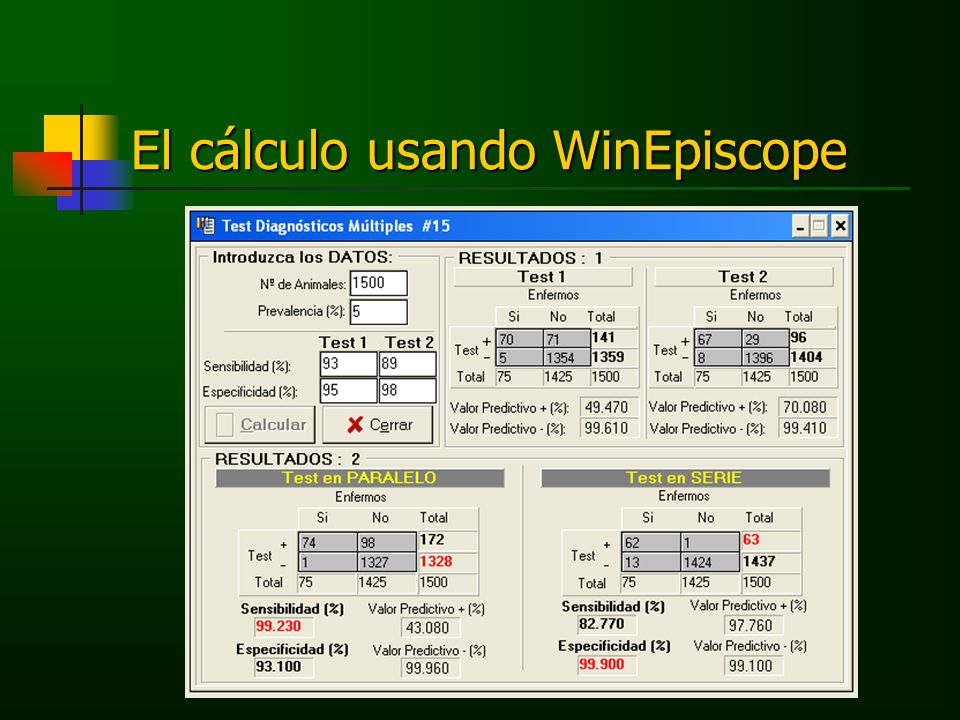This screenshot has height=720, width=960.
Task: Click parallel test total 172
Action: pyautogui.click(x=432, y=540)
